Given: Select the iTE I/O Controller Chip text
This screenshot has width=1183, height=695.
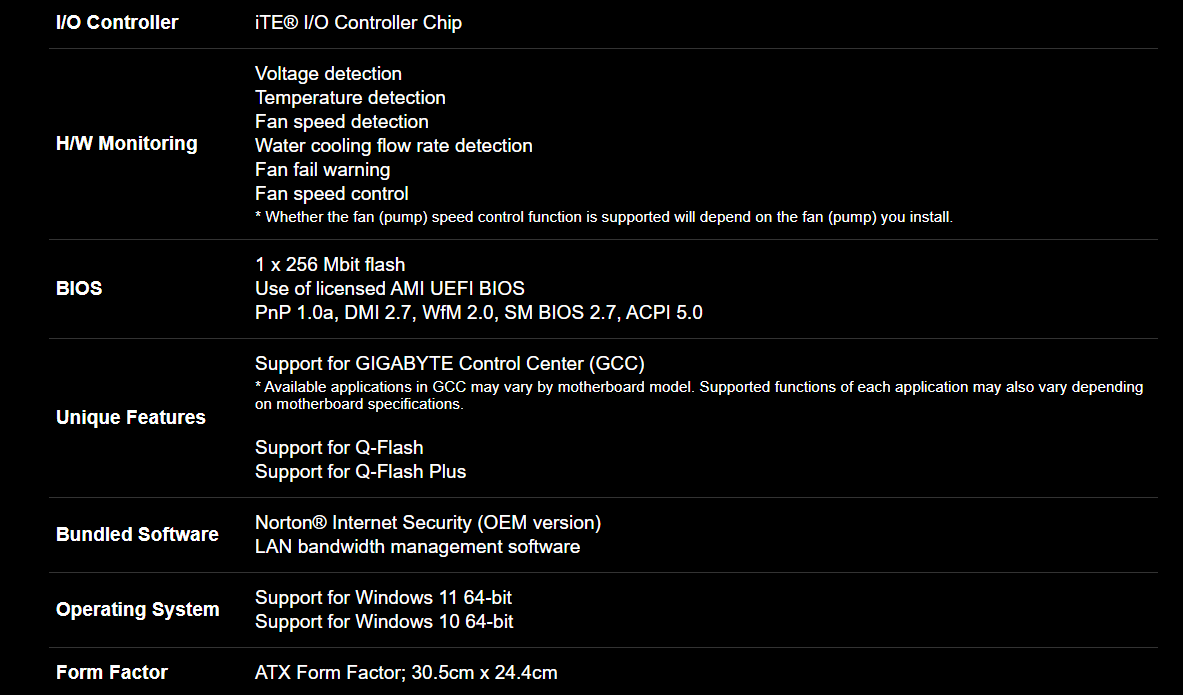Looking at the screenshot, I should pyautogui.click(x=358, y=23).
